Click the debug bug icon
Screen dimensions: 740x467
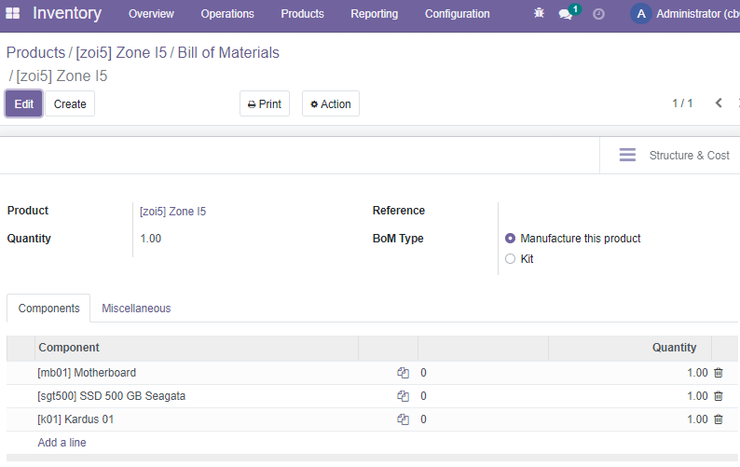pos(539,13)
